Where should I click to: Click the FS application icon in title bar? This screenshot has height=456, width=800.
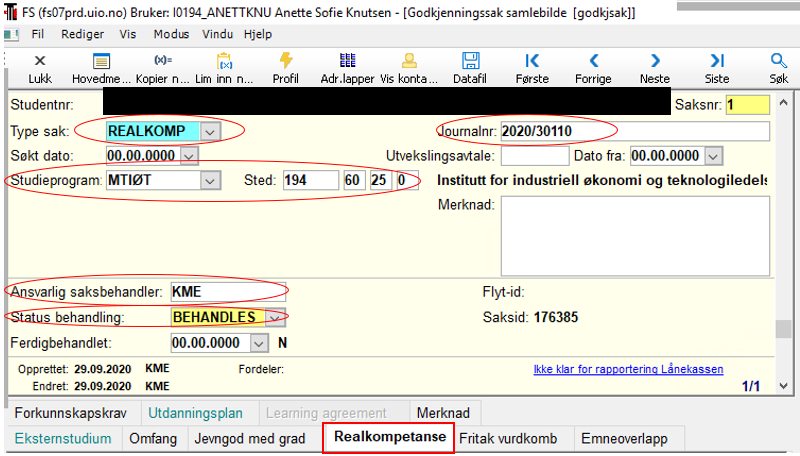pyautogui.click(x=10, y=12)
